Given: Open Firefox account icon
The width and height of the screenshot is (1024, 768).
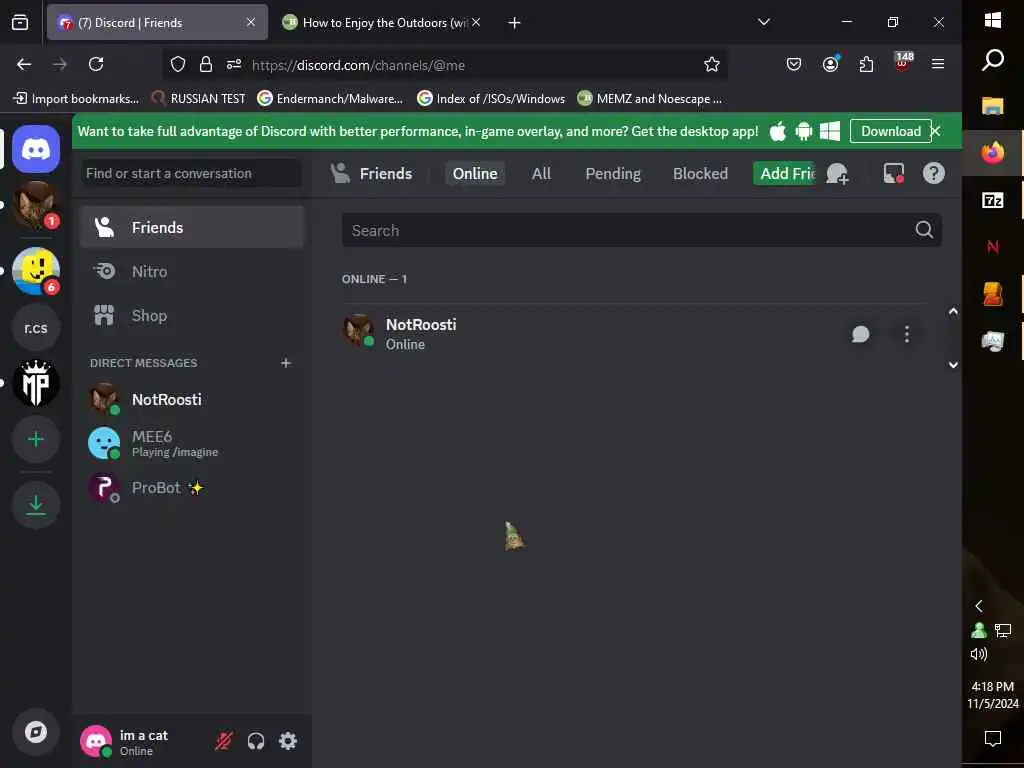Looking at the screenshot, I should (830, 64).
